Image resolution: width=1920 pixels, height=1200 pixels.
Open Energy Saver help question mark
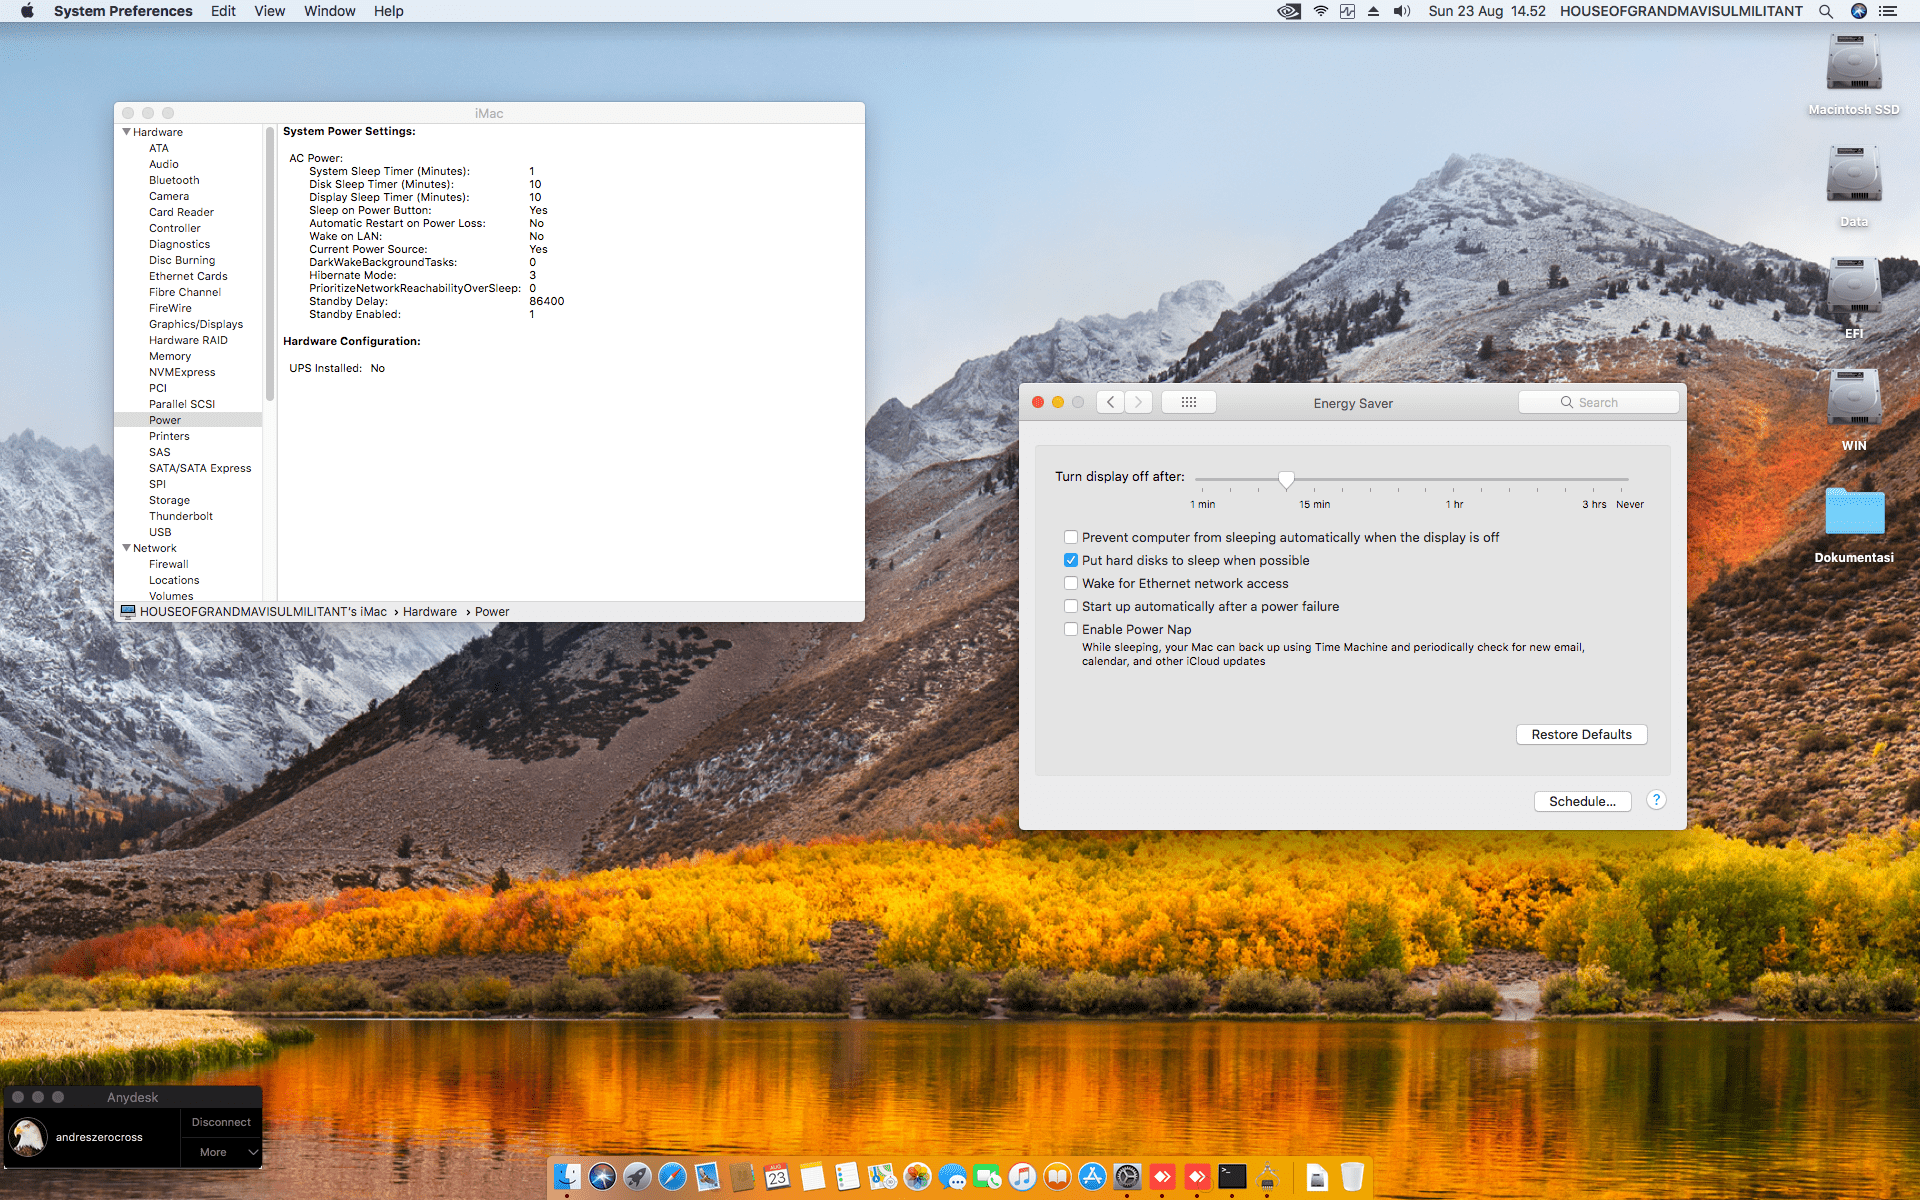click(1656, 800)
